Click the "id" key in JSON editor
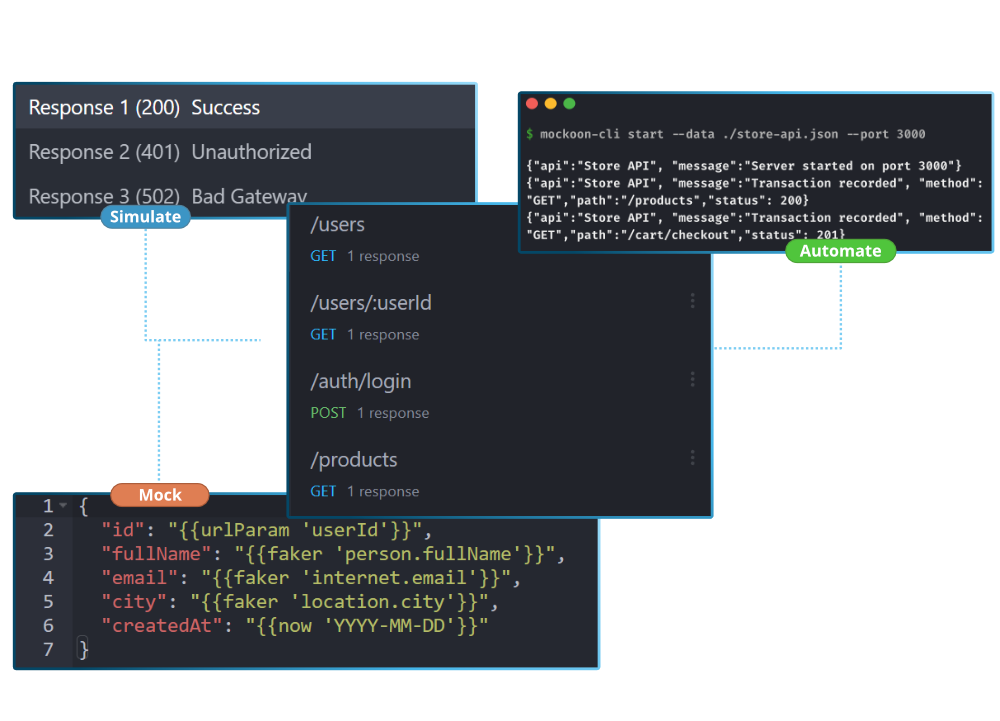 123,530
